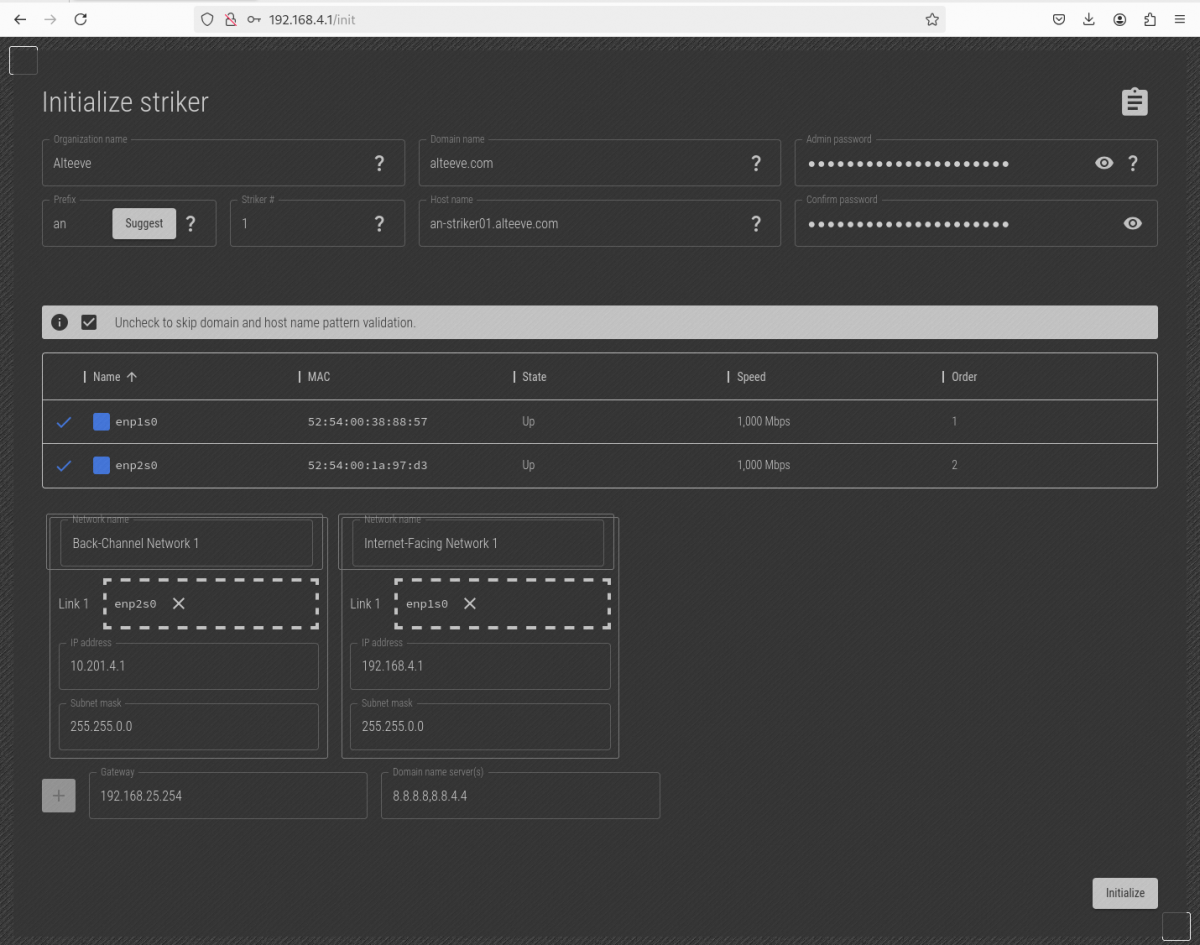Open help for Domain name field
Viewport: 1200px width, 945px height.
756,163
